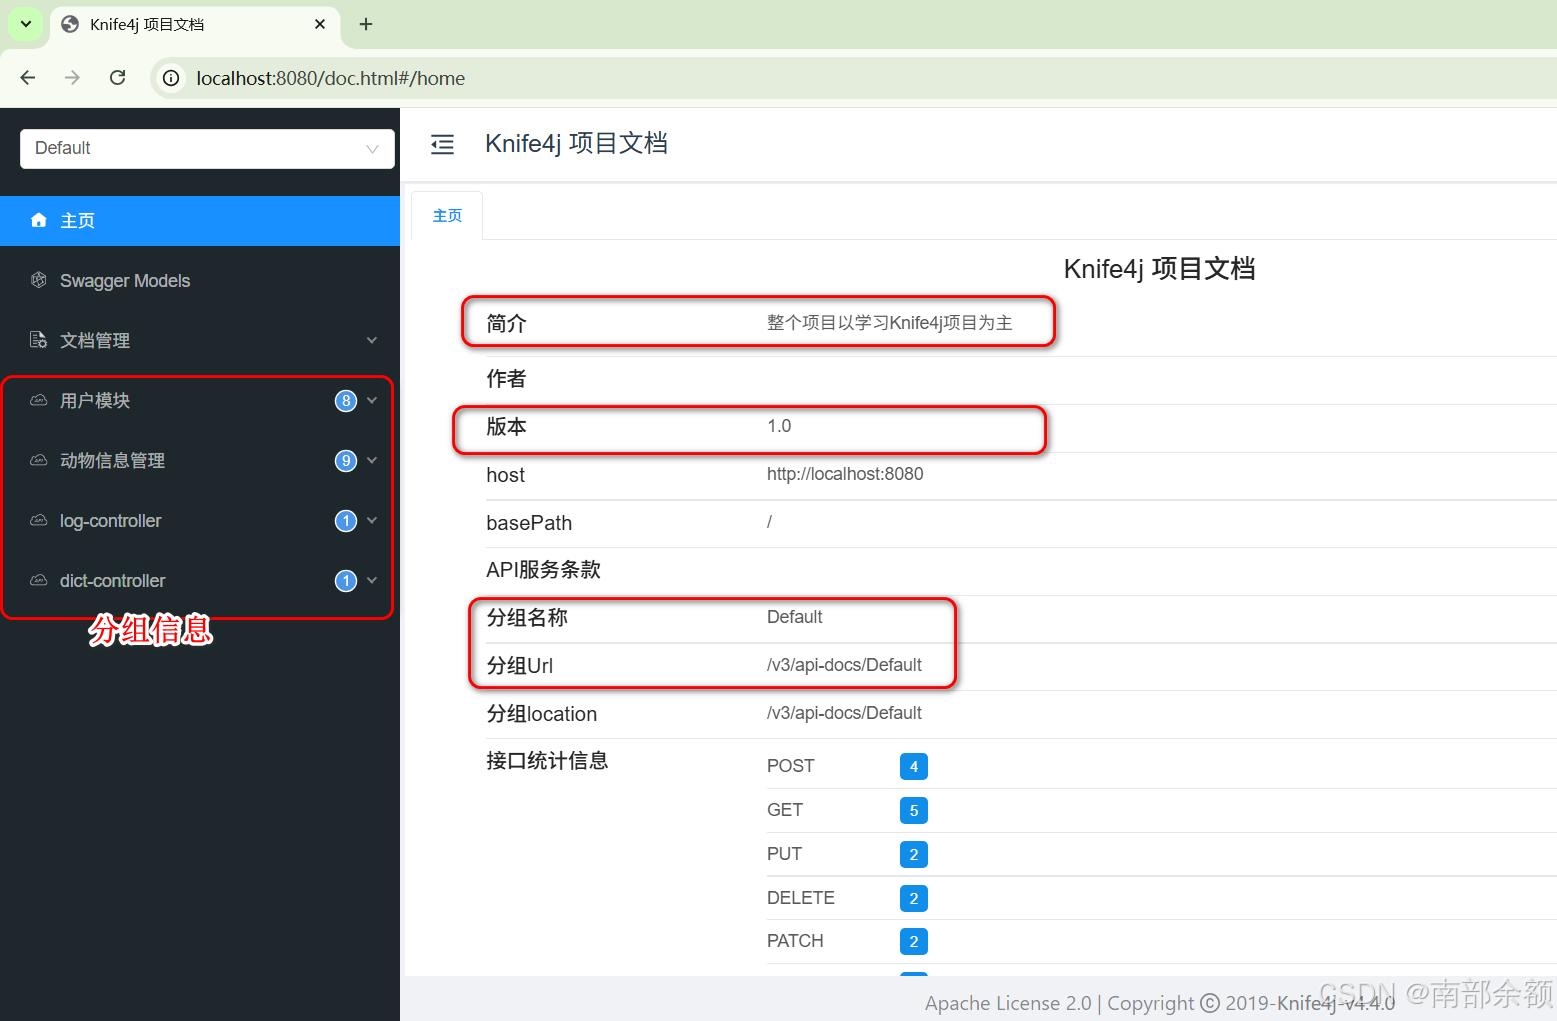Viewport: 1557px width, 1021px height.
Task: Click the GET method label
Action: [x=785, y=810]
